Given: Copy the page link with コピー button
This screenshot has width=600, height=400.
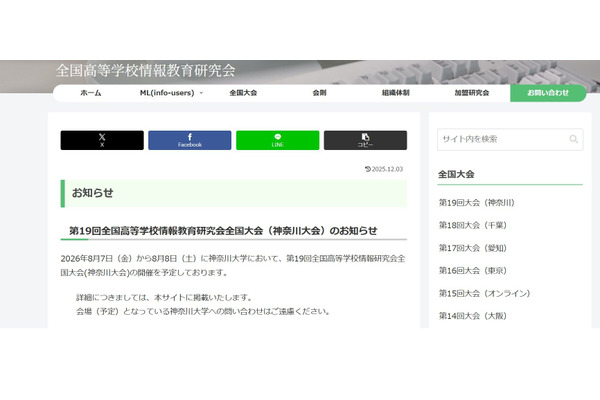Looking at the screenshot, I should (365, 140).
